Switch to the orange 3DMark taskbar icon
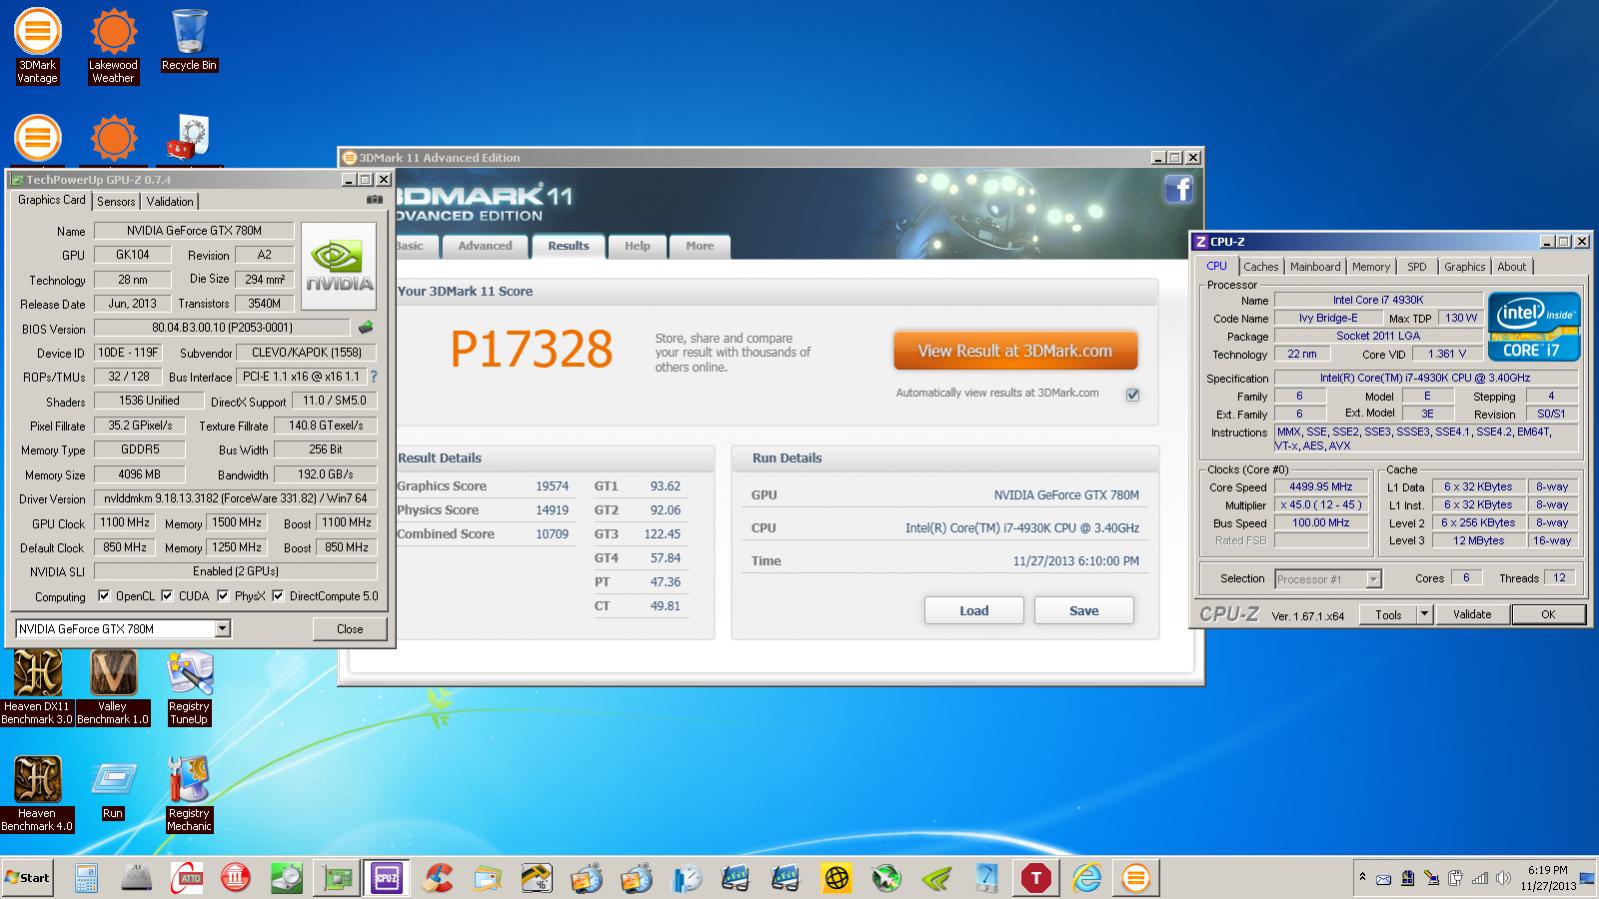The width and height of the screenshot is (1599, 899). 1136,878
